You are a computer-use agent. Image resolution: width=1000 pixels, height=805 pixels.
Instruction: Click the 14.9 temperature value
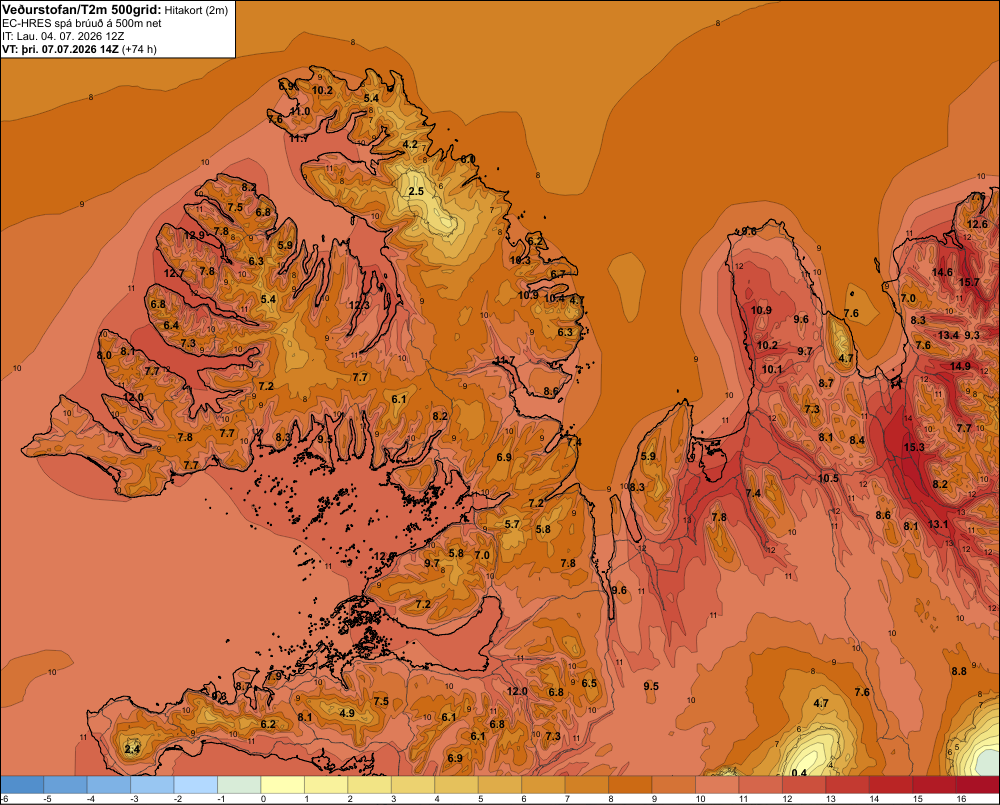[x=960, y=366]
